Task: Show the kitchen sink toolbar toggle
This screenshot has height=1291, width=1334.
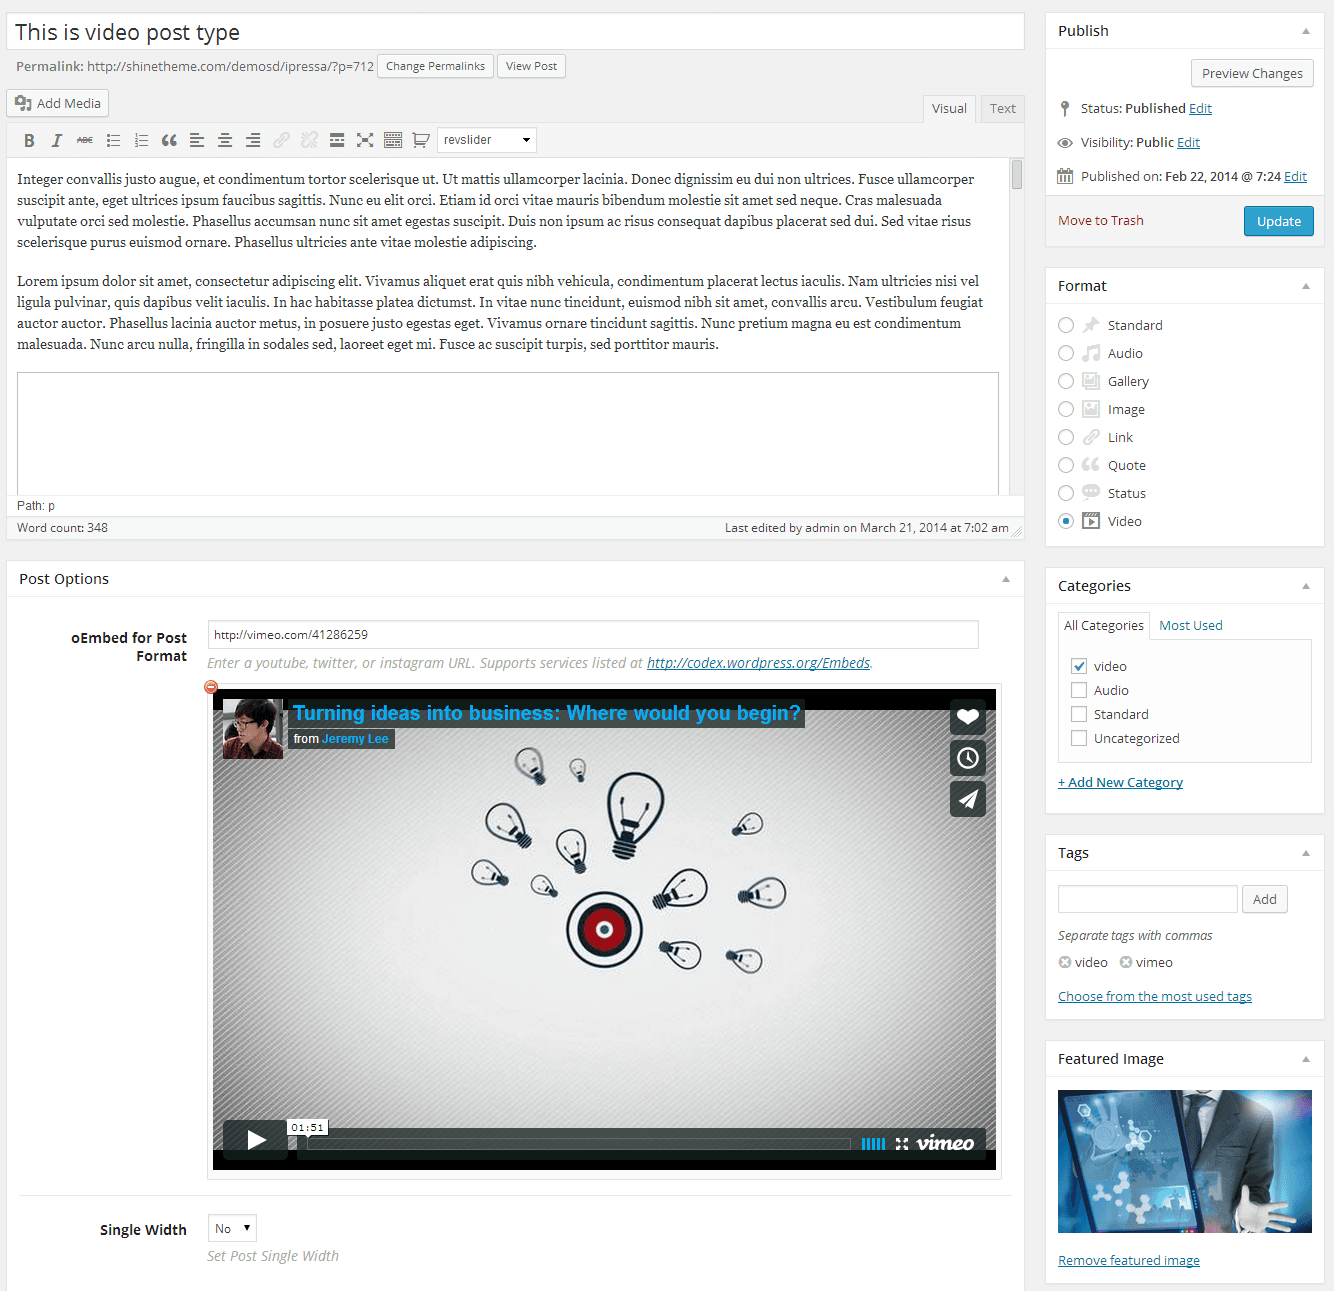Action: 393,140
